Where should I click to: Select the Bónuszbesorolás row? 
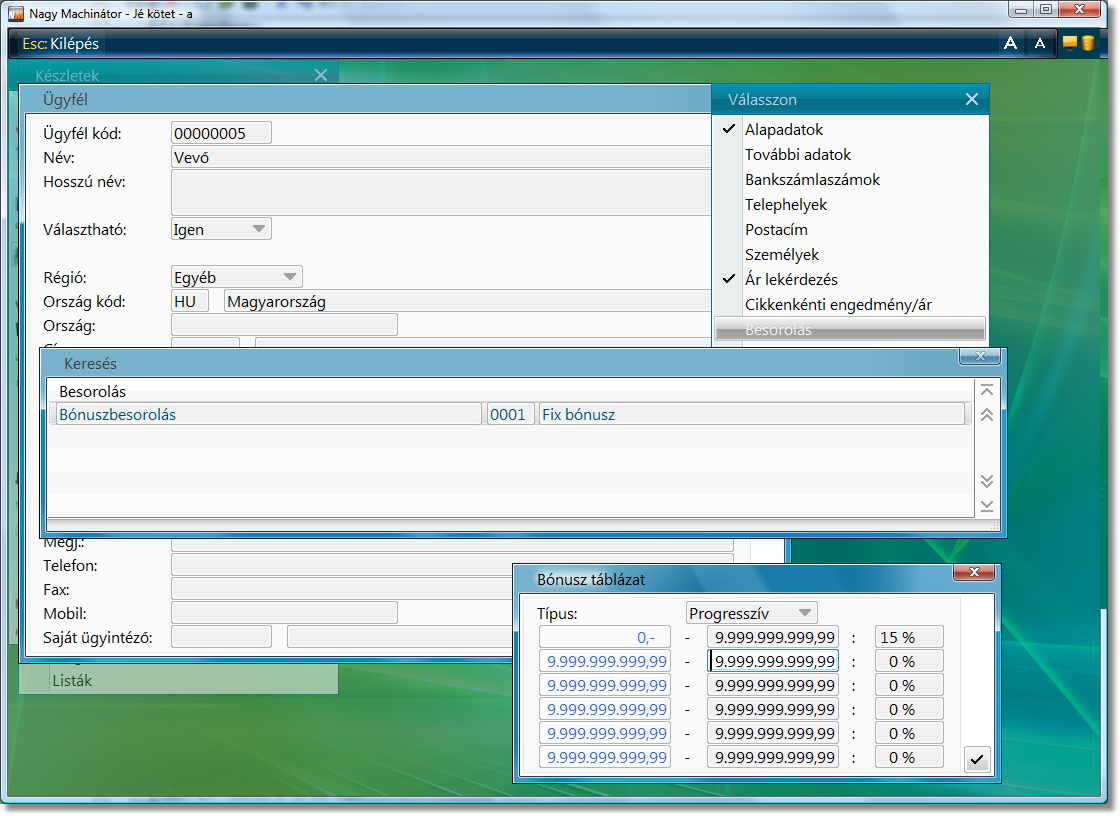coord(509,414)
